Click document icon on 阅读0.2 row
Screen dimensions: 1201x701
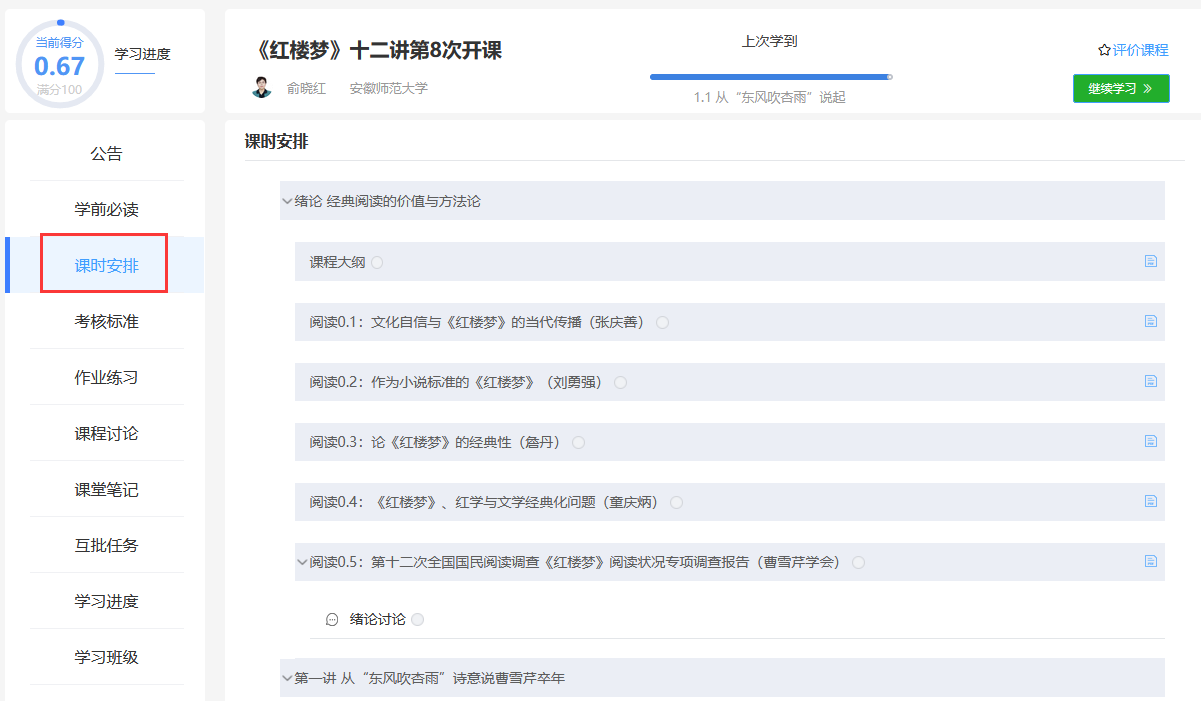1150,381
